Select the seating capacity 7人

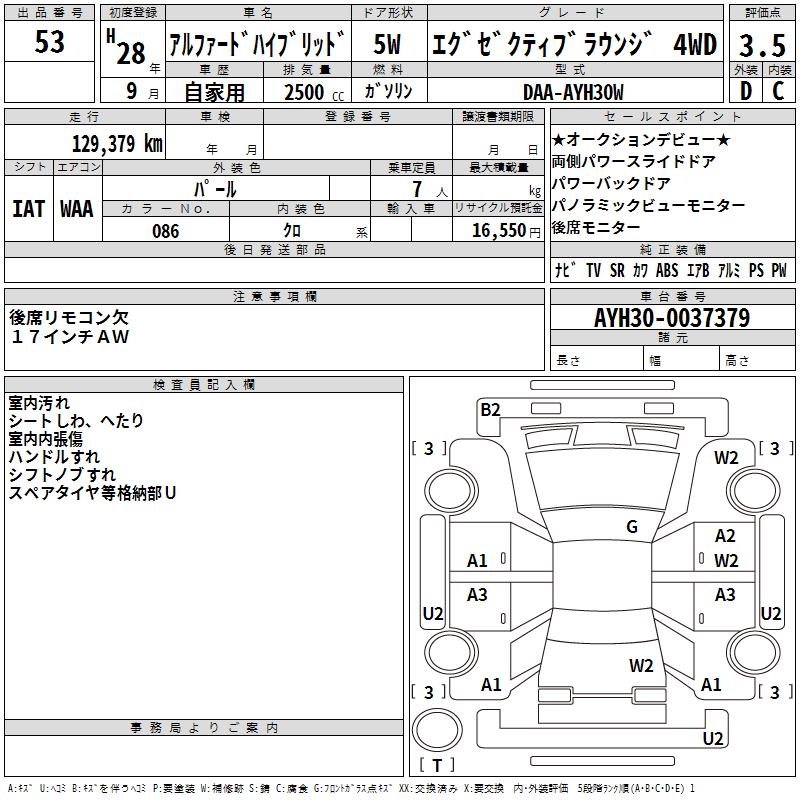click(429, 189)
